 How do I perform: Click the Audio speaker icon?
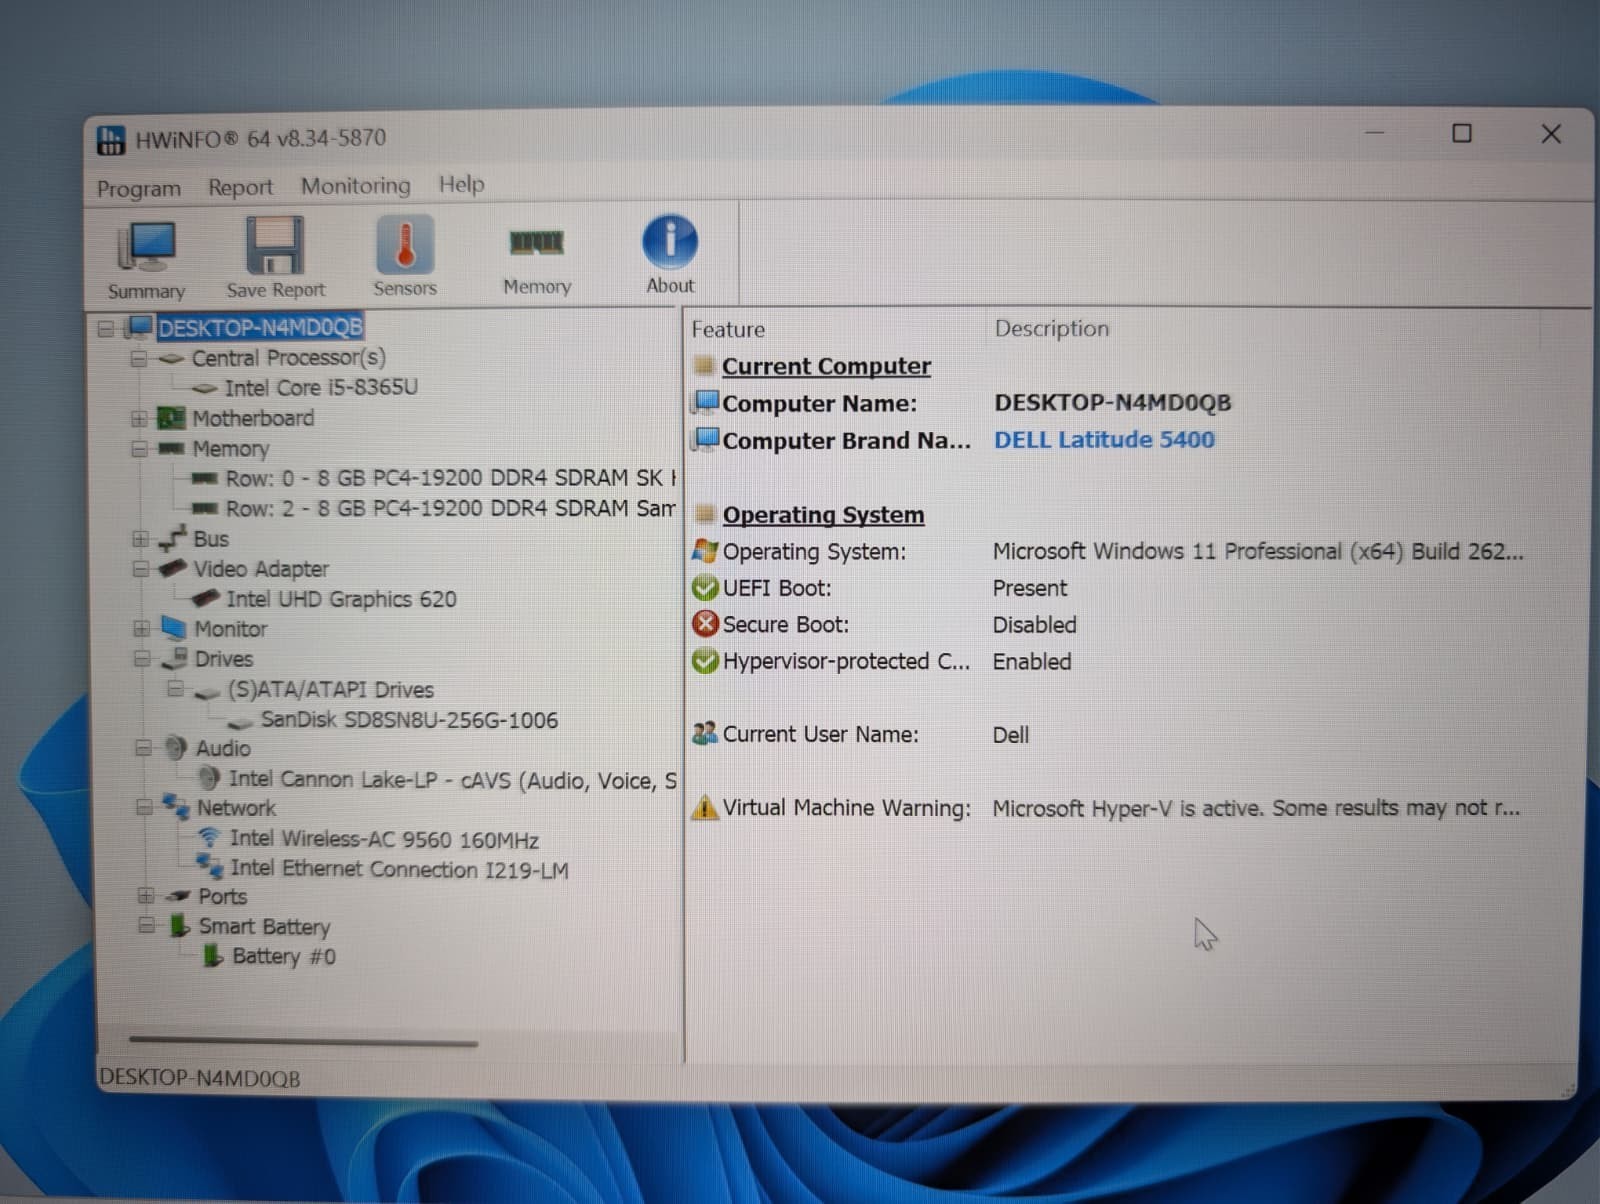pos(176,748)
